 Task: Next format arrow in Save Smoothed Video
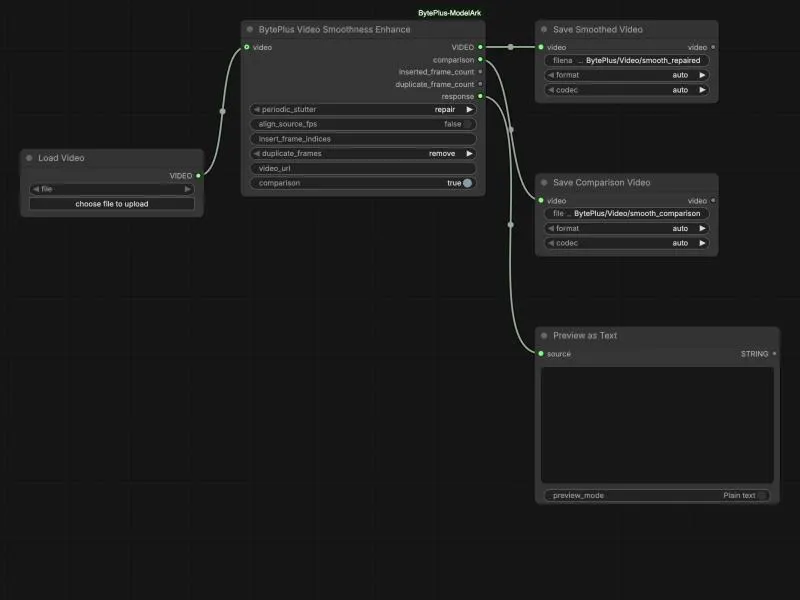(x=702, y=75)
